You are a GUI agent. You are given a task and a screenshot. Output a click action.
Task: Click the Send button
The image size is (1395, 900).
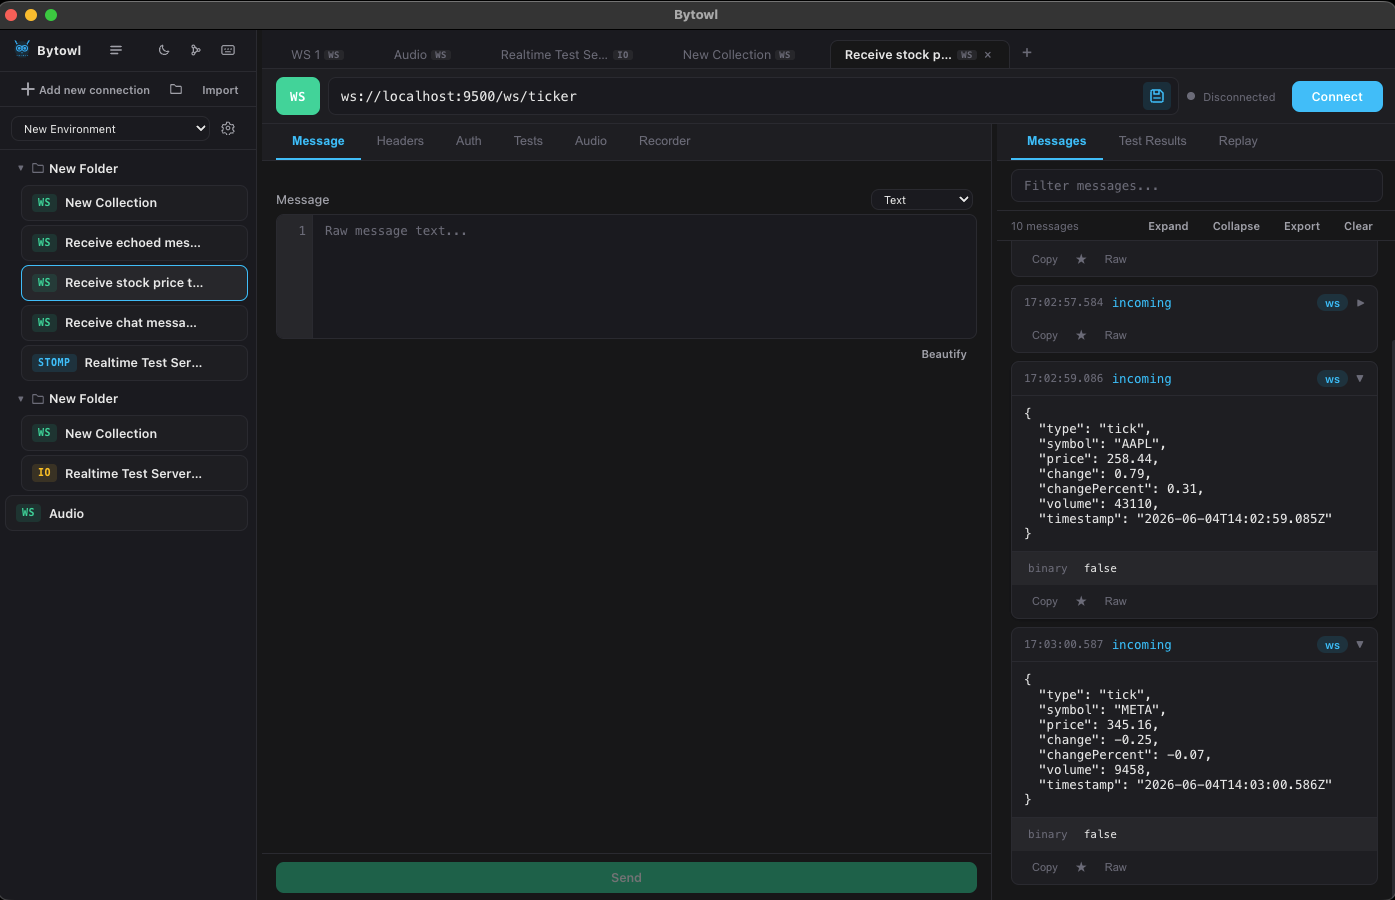626,877
